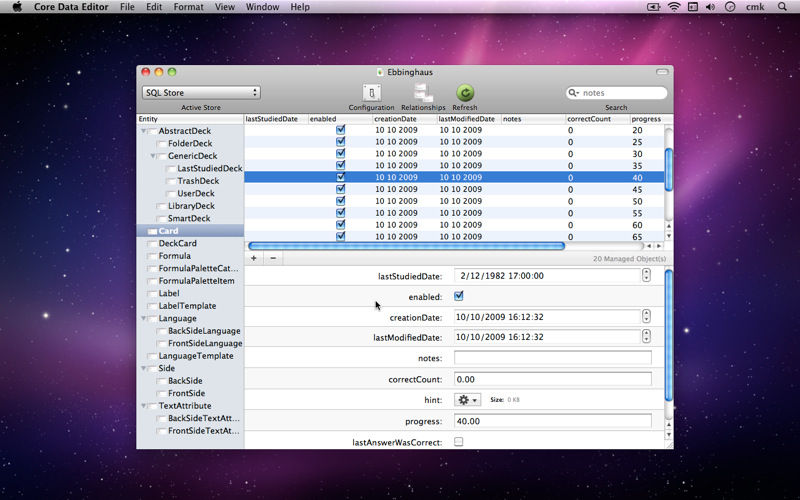Toggle the enabled checkbox in the progress 35 row
This screenshot has height=500, width=800.
pos(340,165)
